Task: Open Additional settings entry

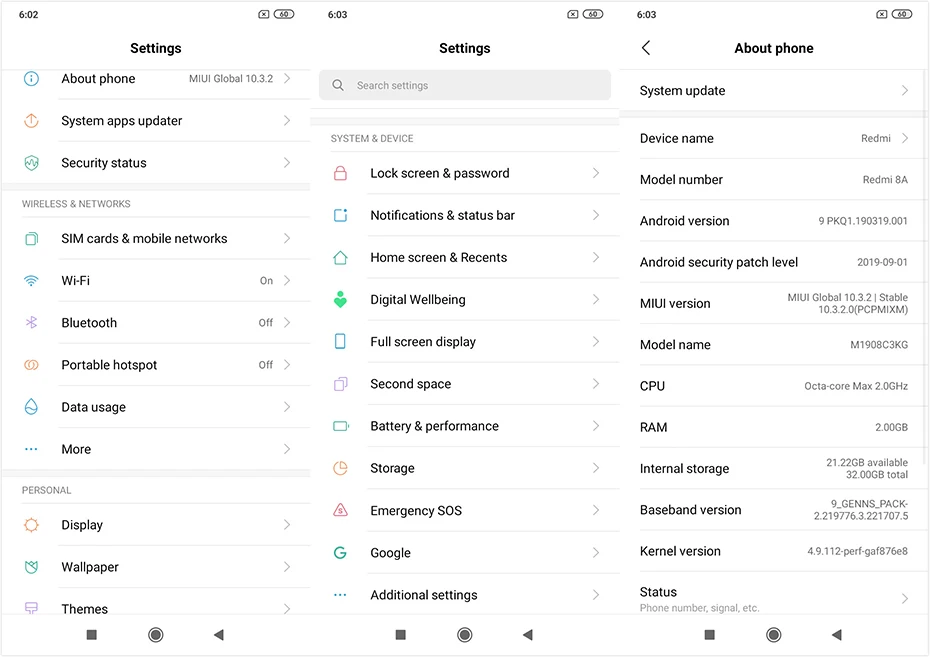Action: tap(466, 595)
